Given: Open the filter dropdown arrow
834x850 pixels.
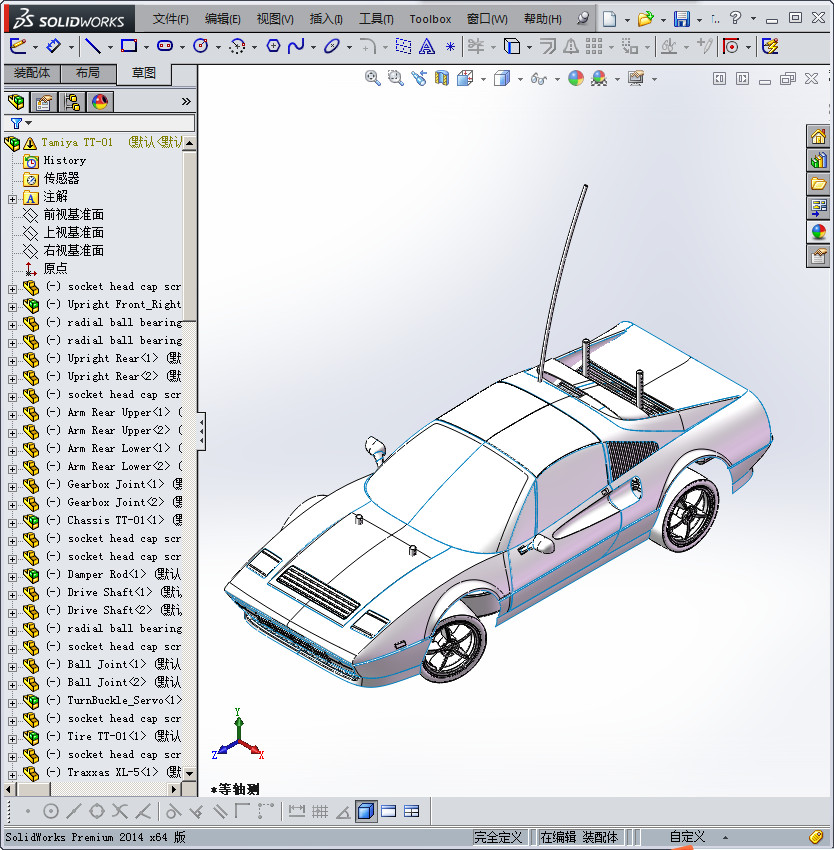Looking at the screenshot, I should point(29,123).
